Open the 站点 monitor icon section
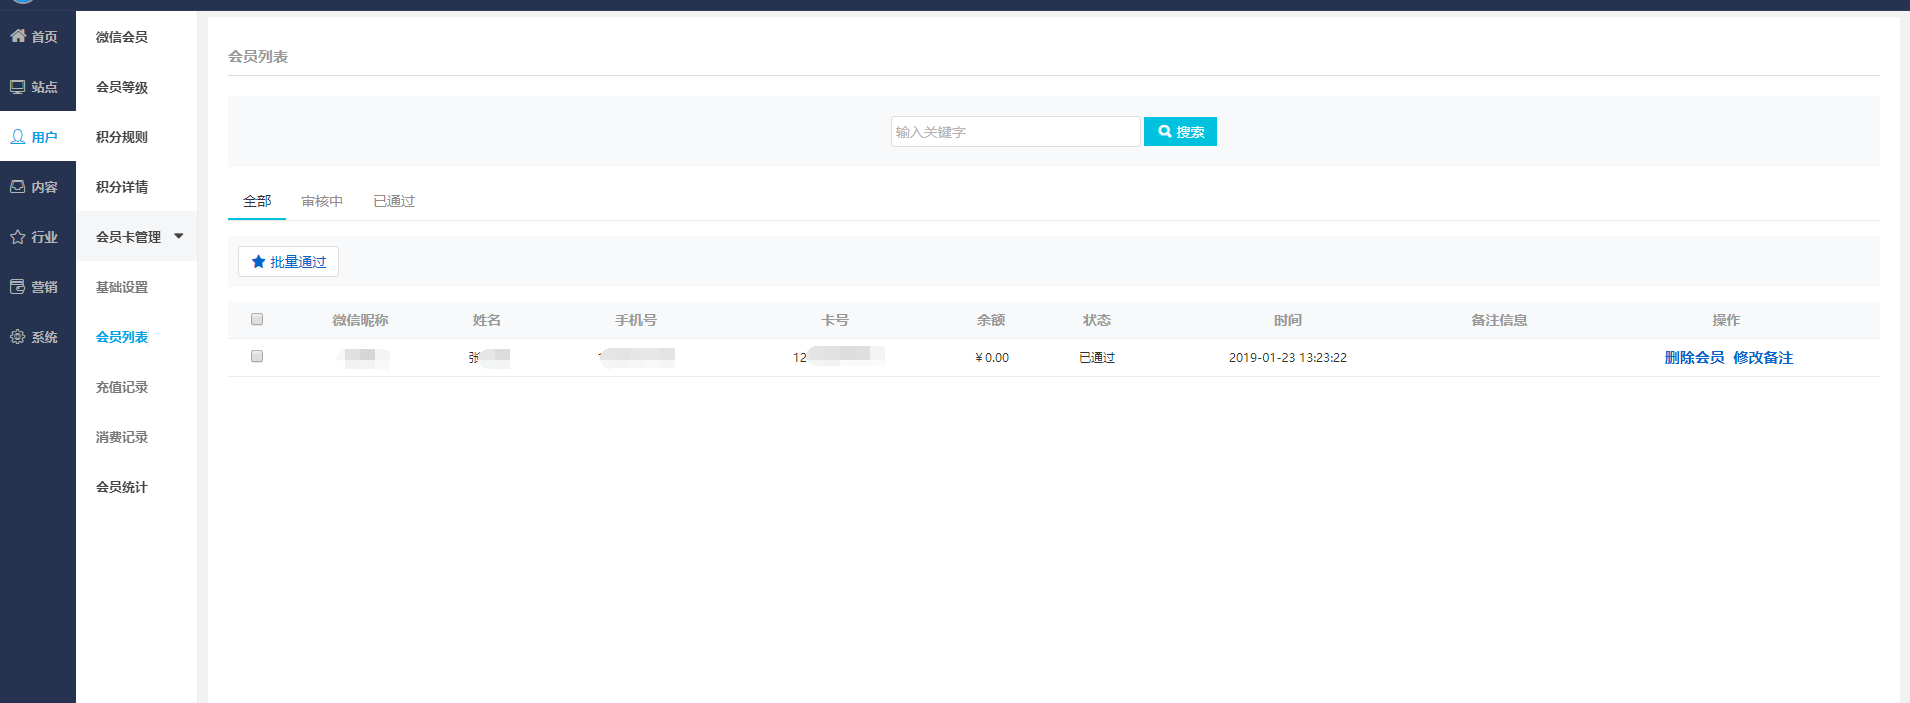Viewport: 1910px width, 703px height. (18, 87)
